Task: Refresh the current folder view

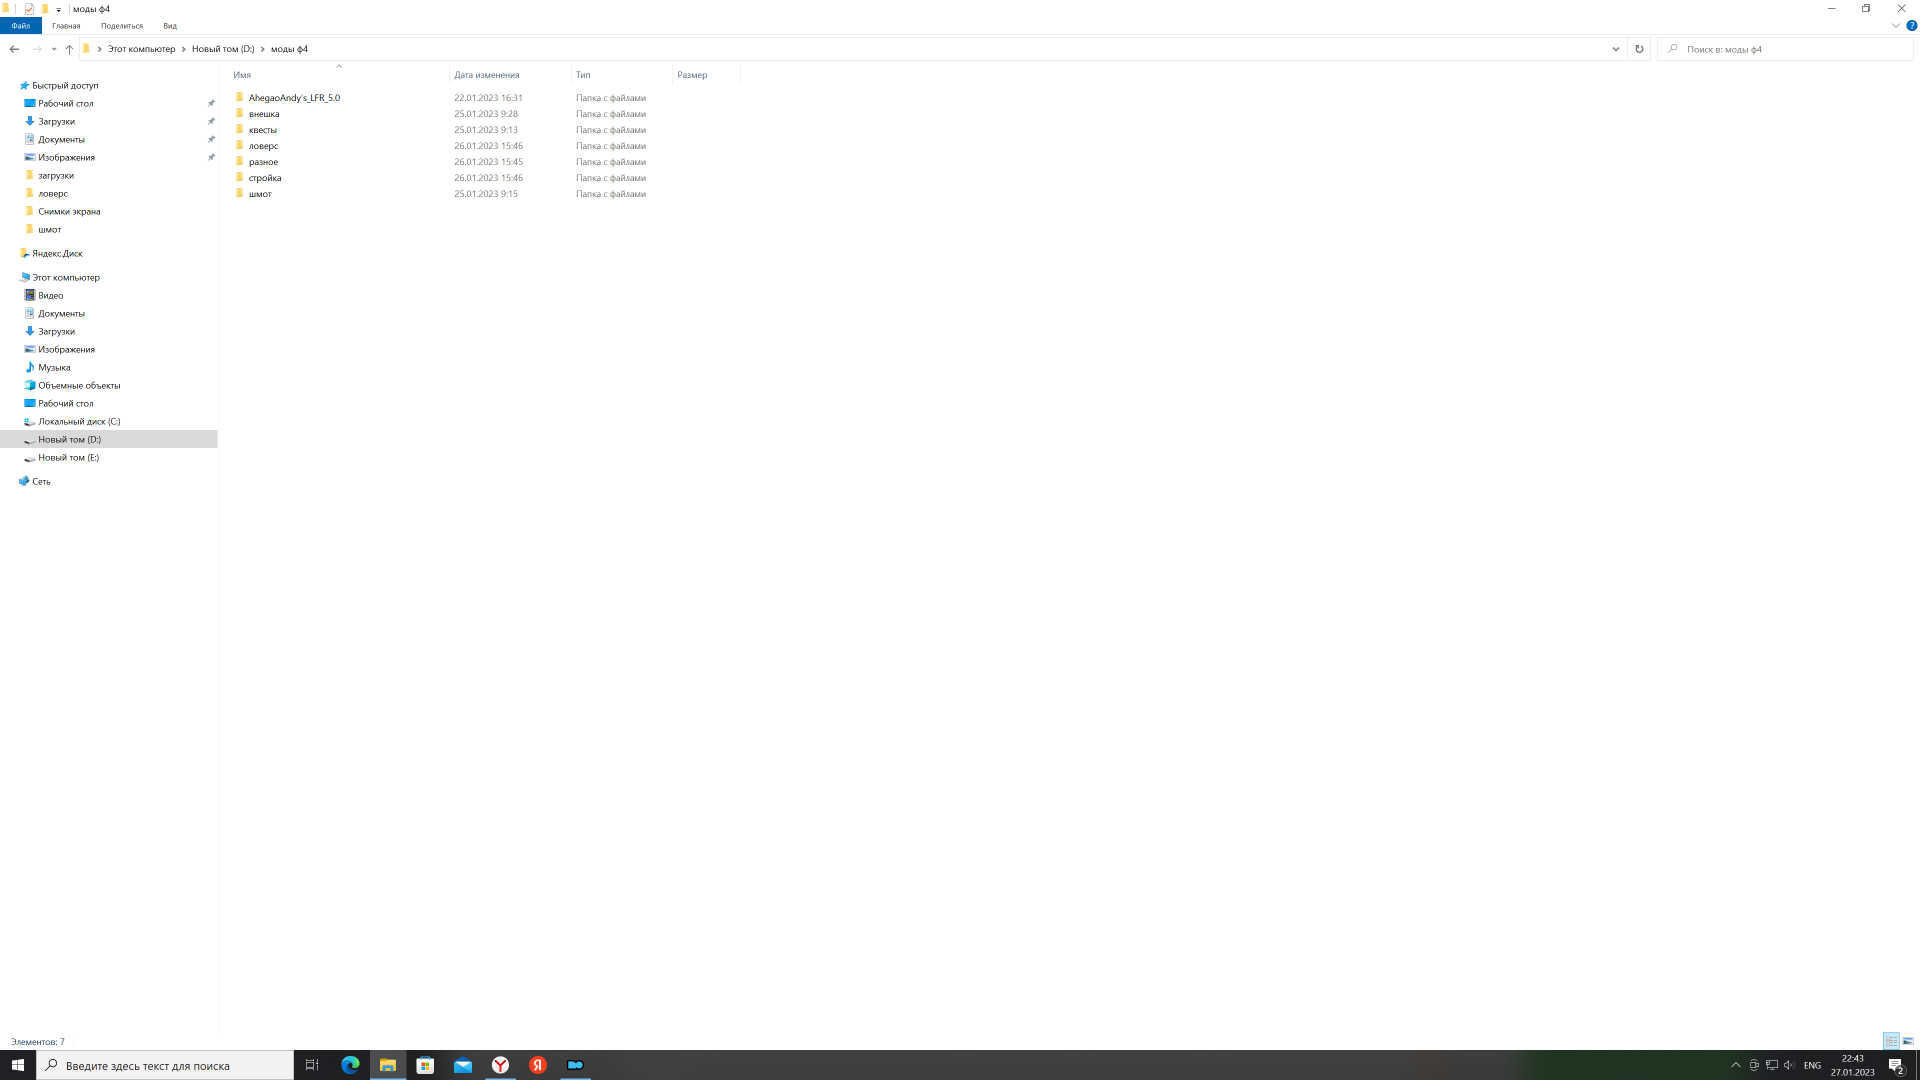Action: 1639,49
